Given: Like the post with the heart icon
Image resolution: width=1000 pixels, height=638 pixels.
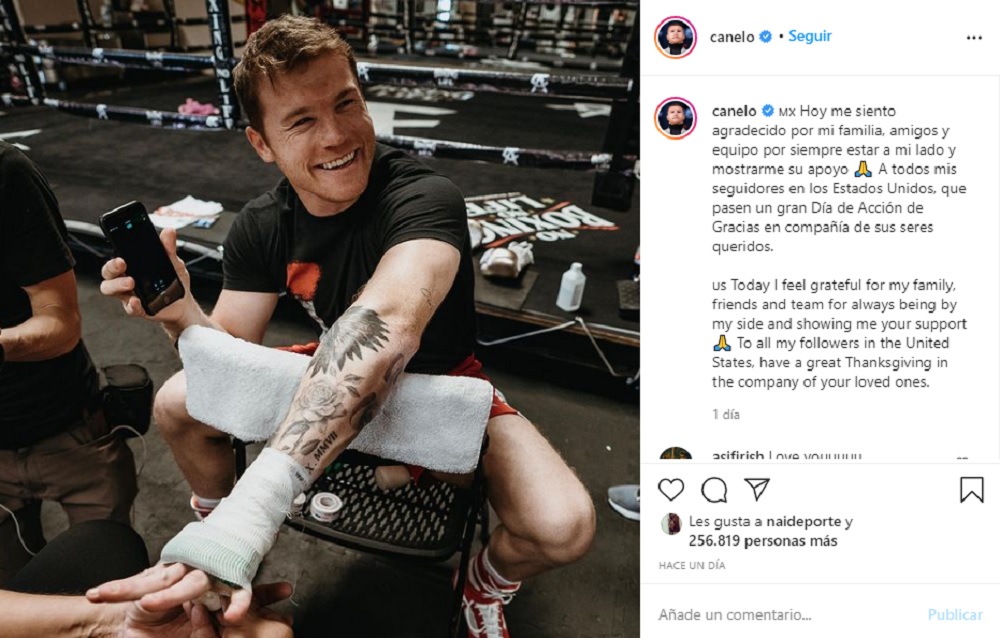Looking at the screenshot, I should [x=671, y=490].
